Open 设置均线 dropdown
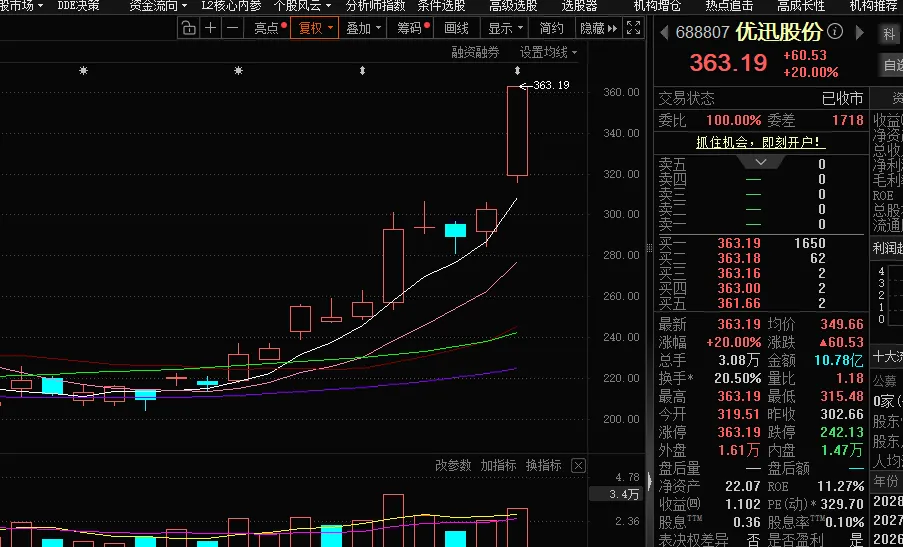 point(548,52)
